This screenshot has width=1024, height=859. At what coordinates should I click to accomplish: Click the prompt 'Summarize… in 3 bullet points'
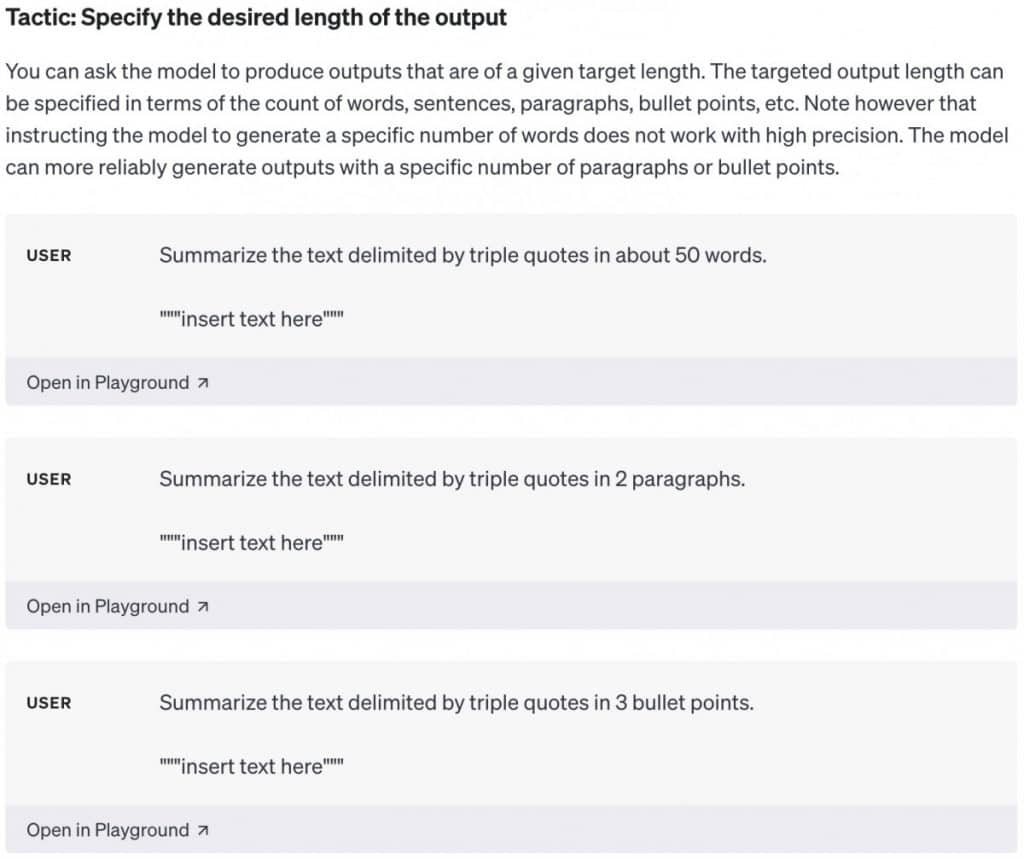[x=456, y=702]
